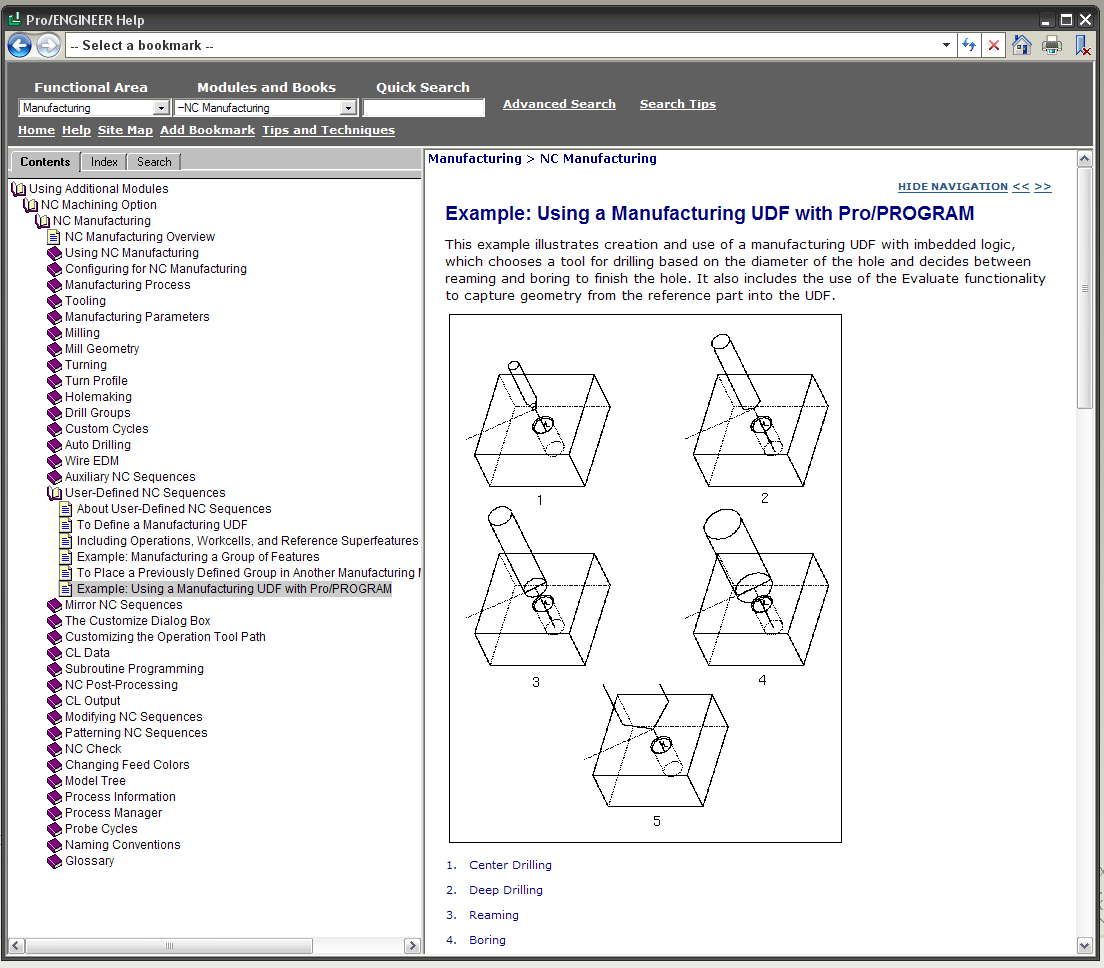Expand the Tooling book icon
This screenshot has width=1104, height=968.
pyautogui.click(x=54, y=301)
